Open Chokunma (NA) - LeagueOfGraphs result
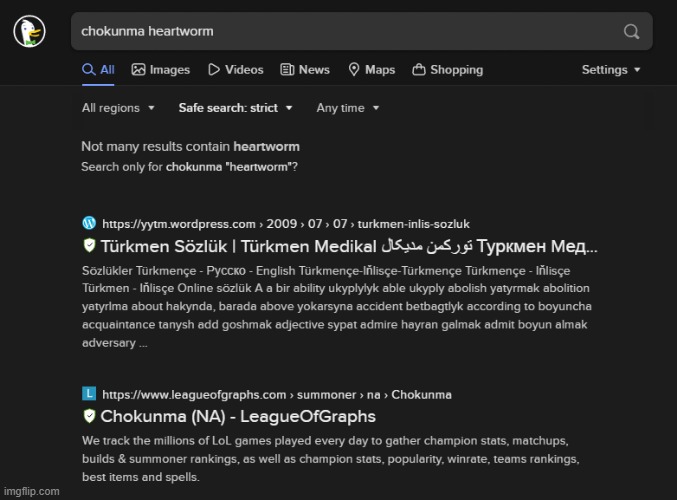The height and width of the screenshot is (500, 677). coord(238,416)
